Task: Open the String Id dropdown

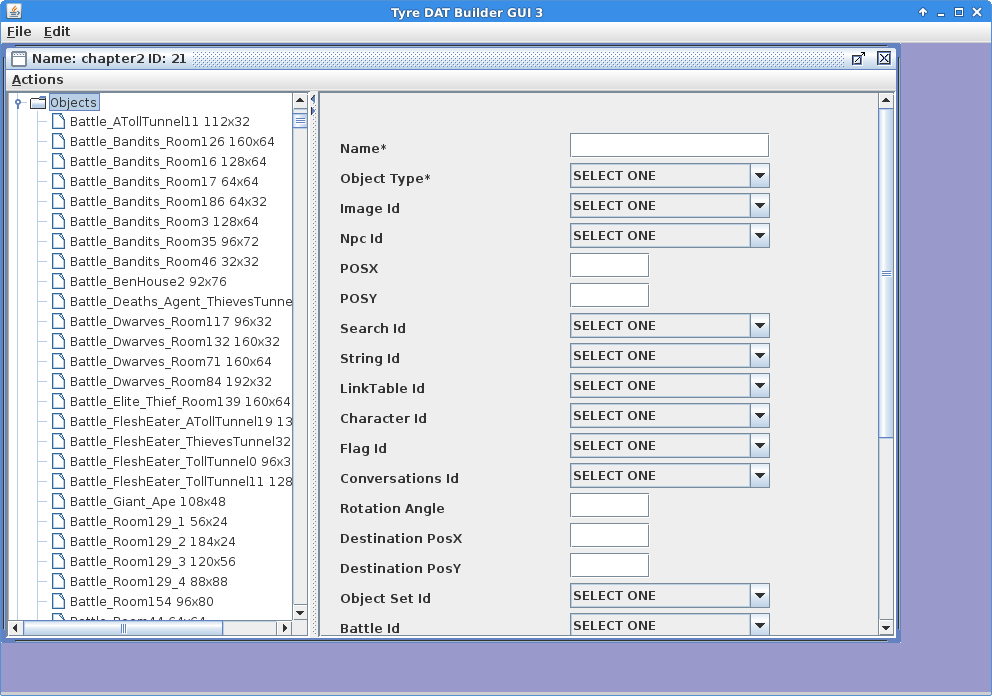Action: [669, 356]
